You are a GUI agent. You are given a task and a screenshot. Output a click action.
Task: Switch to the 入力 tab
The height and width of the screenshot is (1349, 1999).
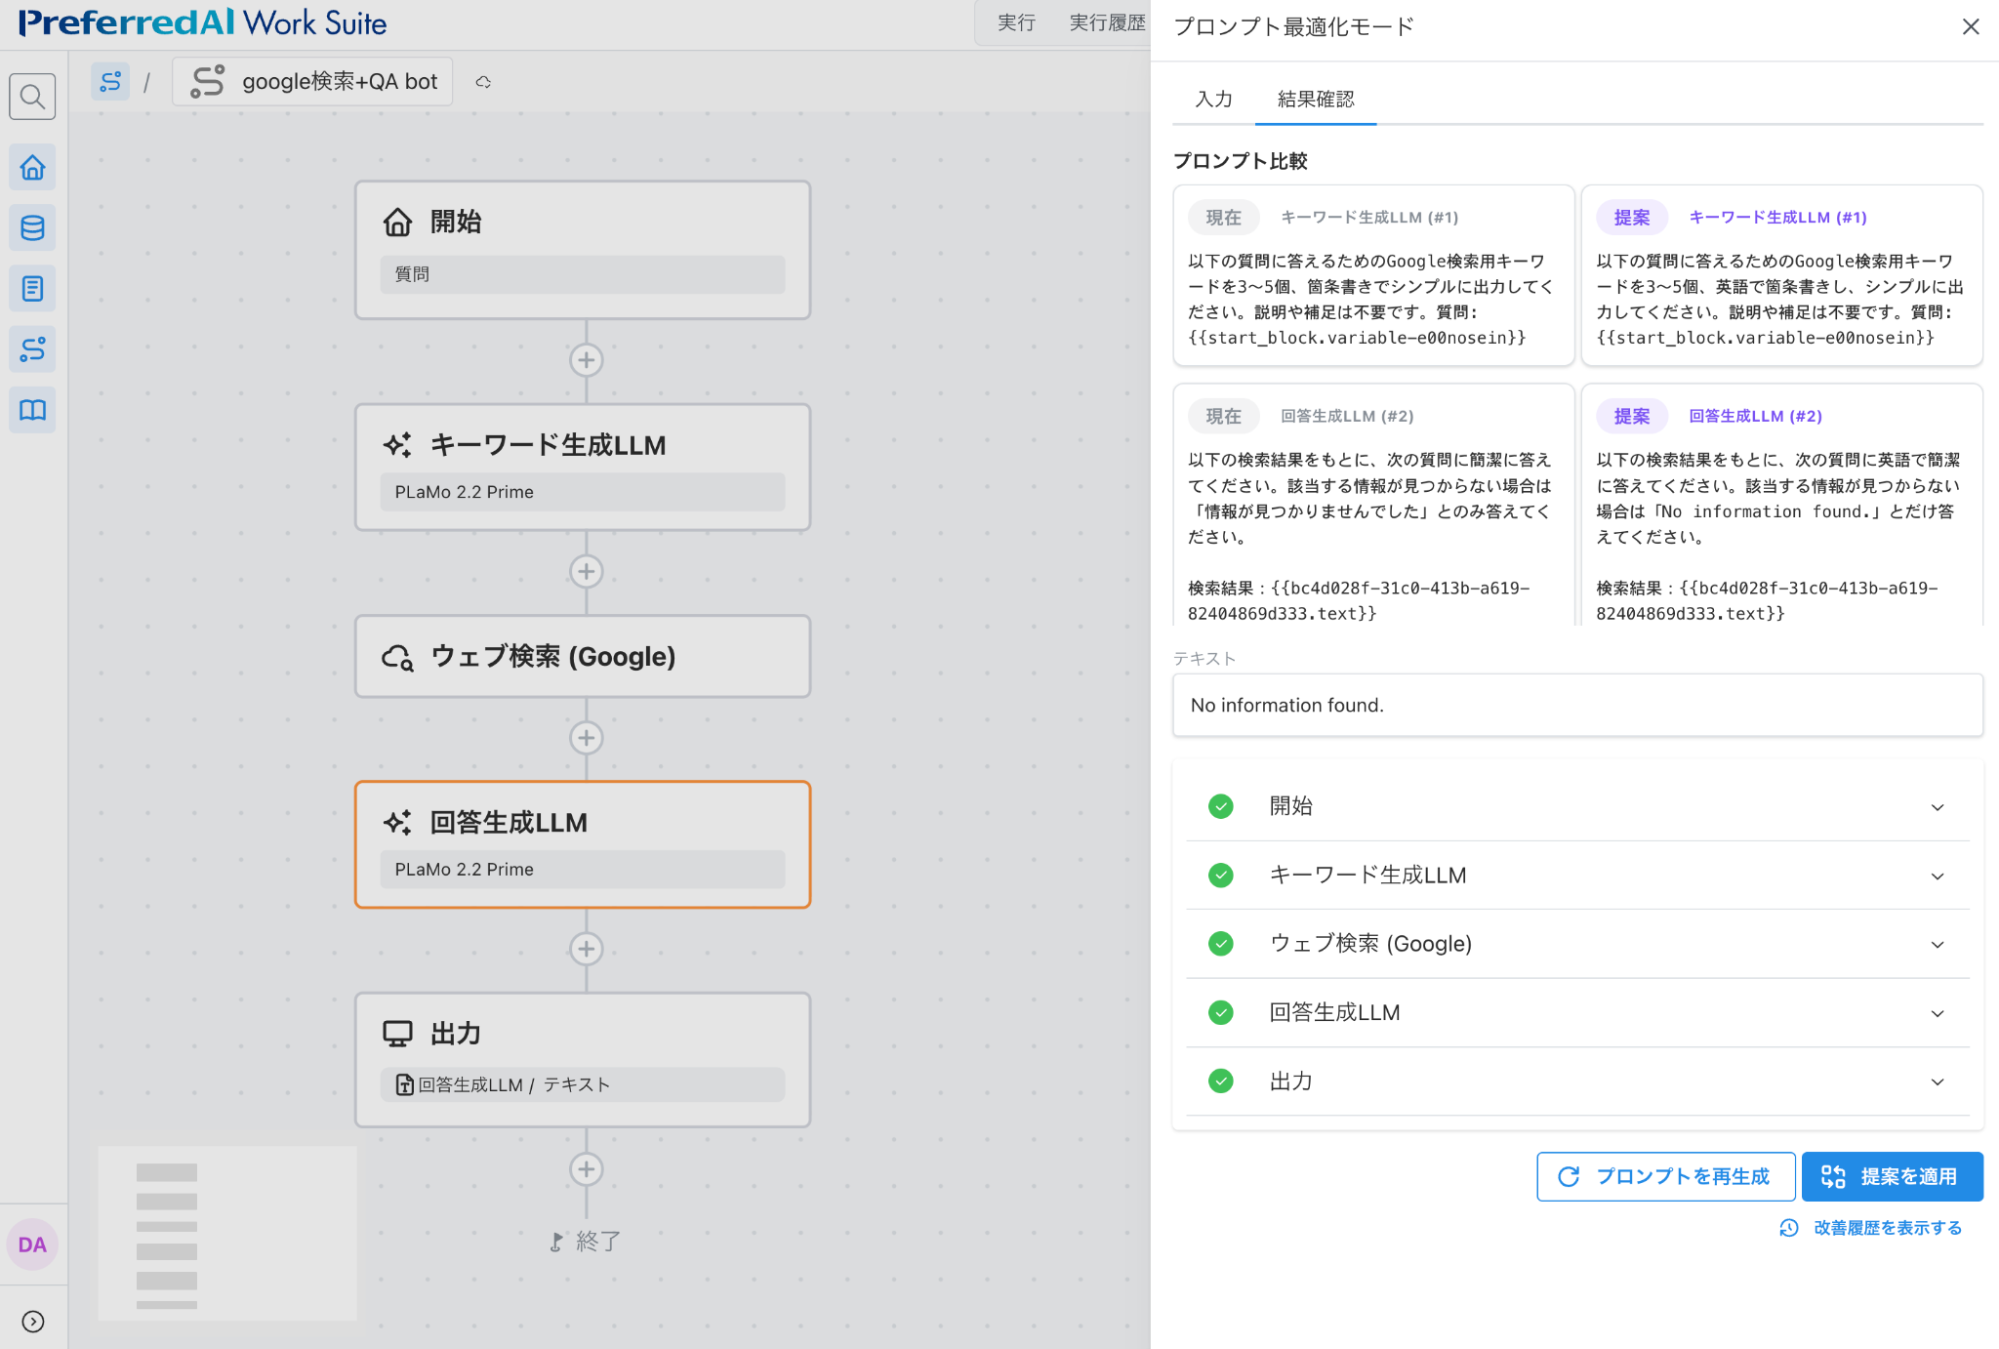1213,99
